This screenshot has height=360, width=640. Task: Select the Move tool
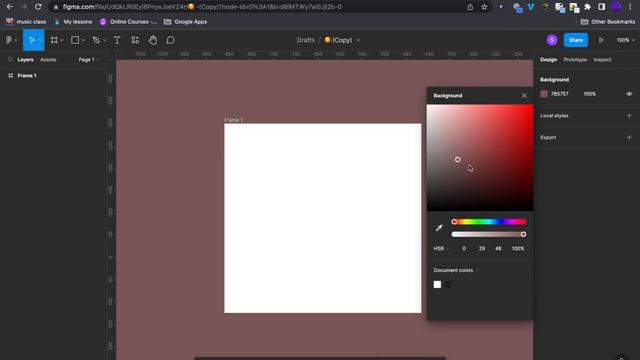(31, 40)
